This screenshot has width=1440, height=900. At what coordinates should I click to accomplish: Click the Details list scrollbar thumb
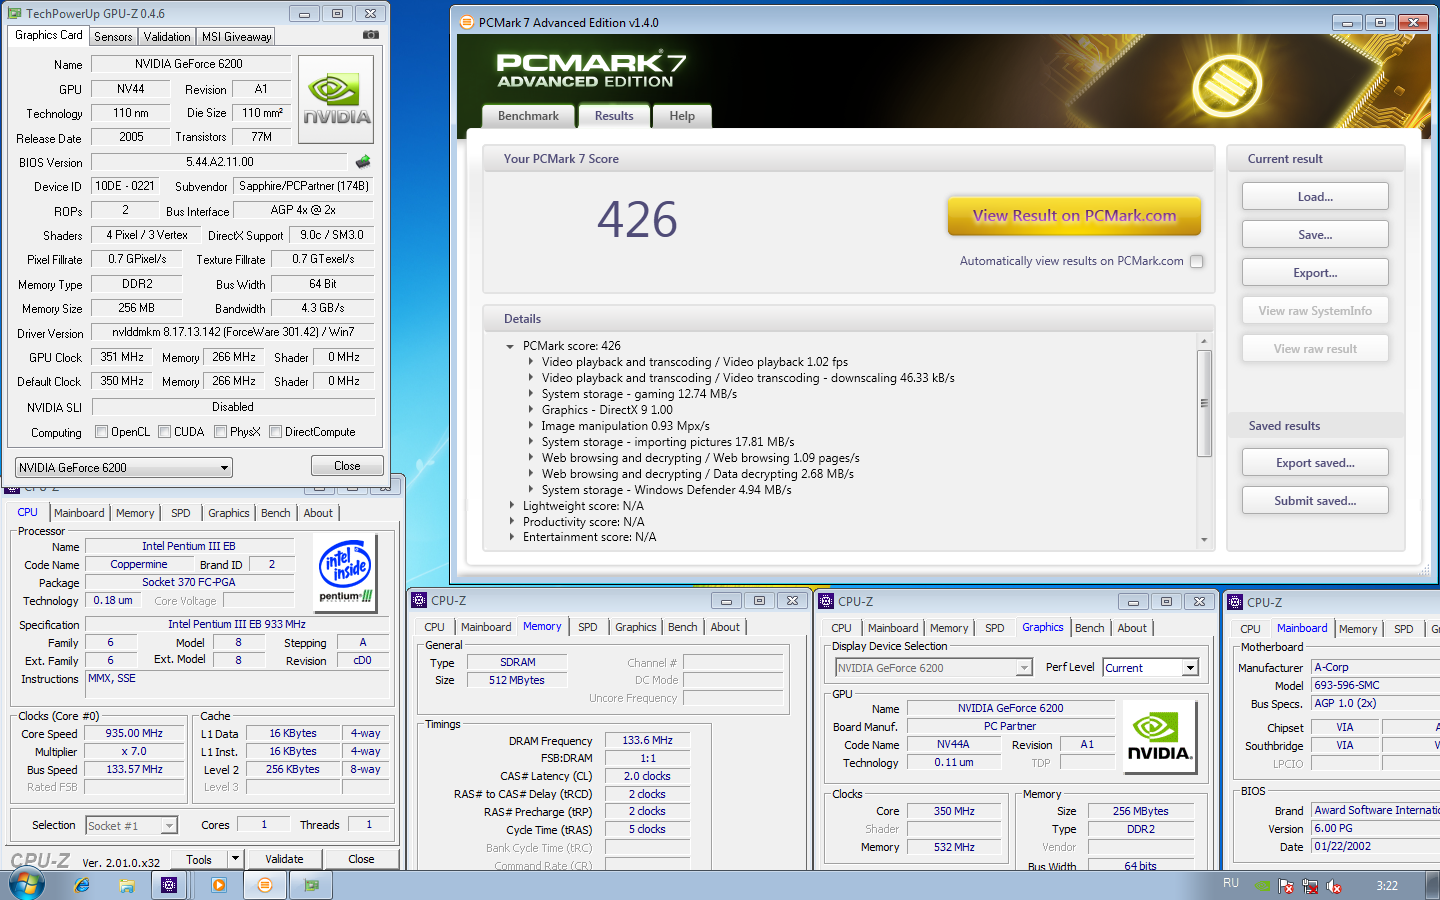pyautogui.click(x=1204, y=403)
